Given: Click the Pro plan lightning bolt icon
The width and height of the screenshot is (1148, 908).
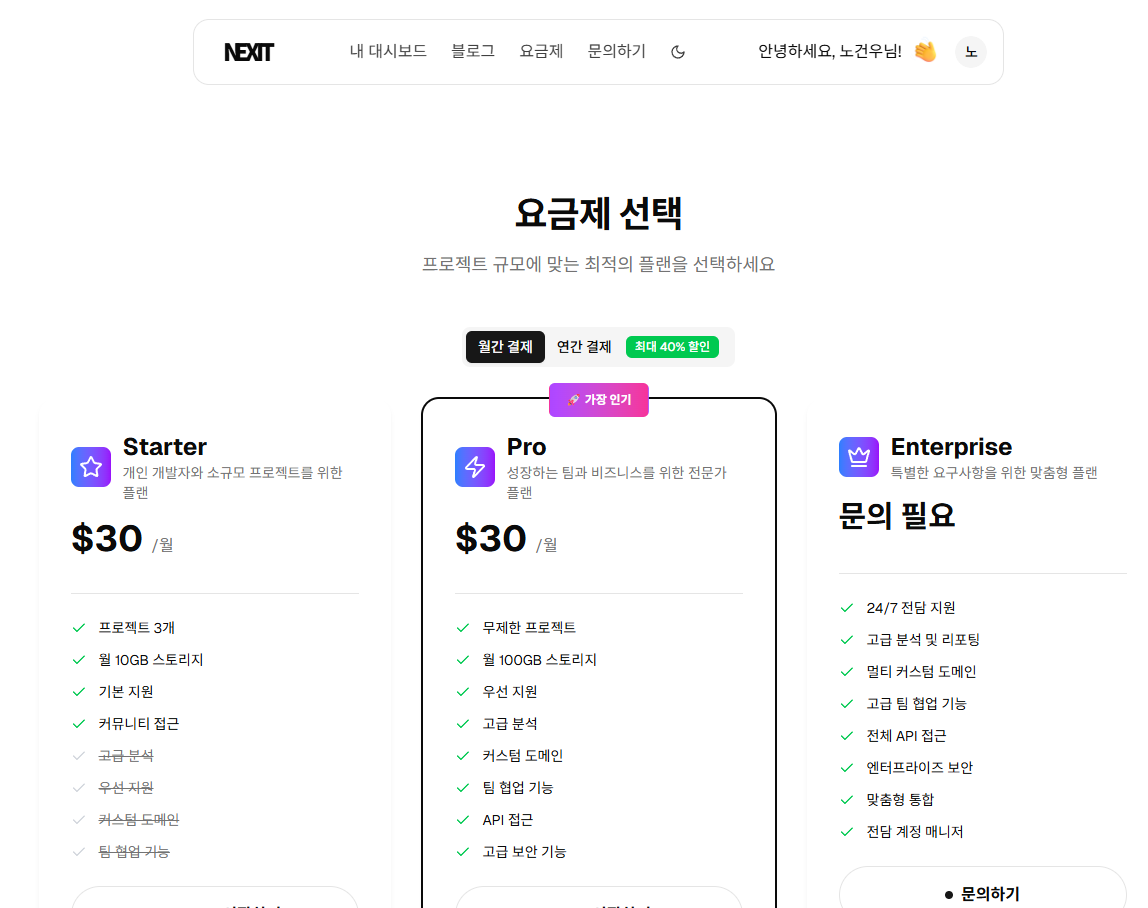Looking at the screenshot, I should 475,467.
